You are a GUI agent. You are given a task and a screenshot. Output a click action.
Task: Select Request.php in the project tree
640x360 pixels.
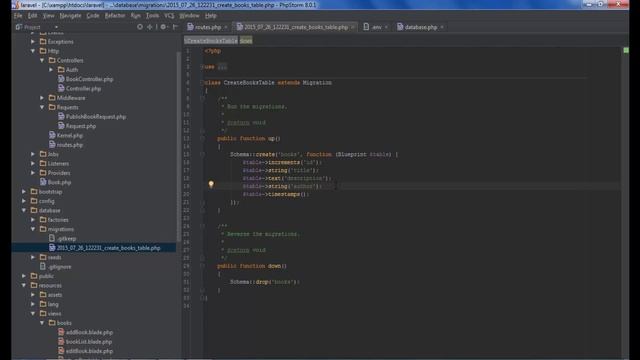coord(81,126)
